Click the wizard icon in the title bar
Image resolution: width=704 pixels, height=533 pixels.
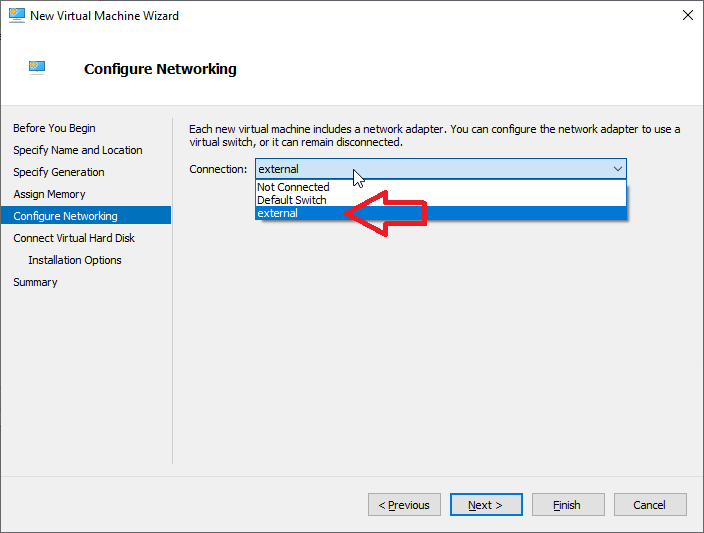[15, 16]
